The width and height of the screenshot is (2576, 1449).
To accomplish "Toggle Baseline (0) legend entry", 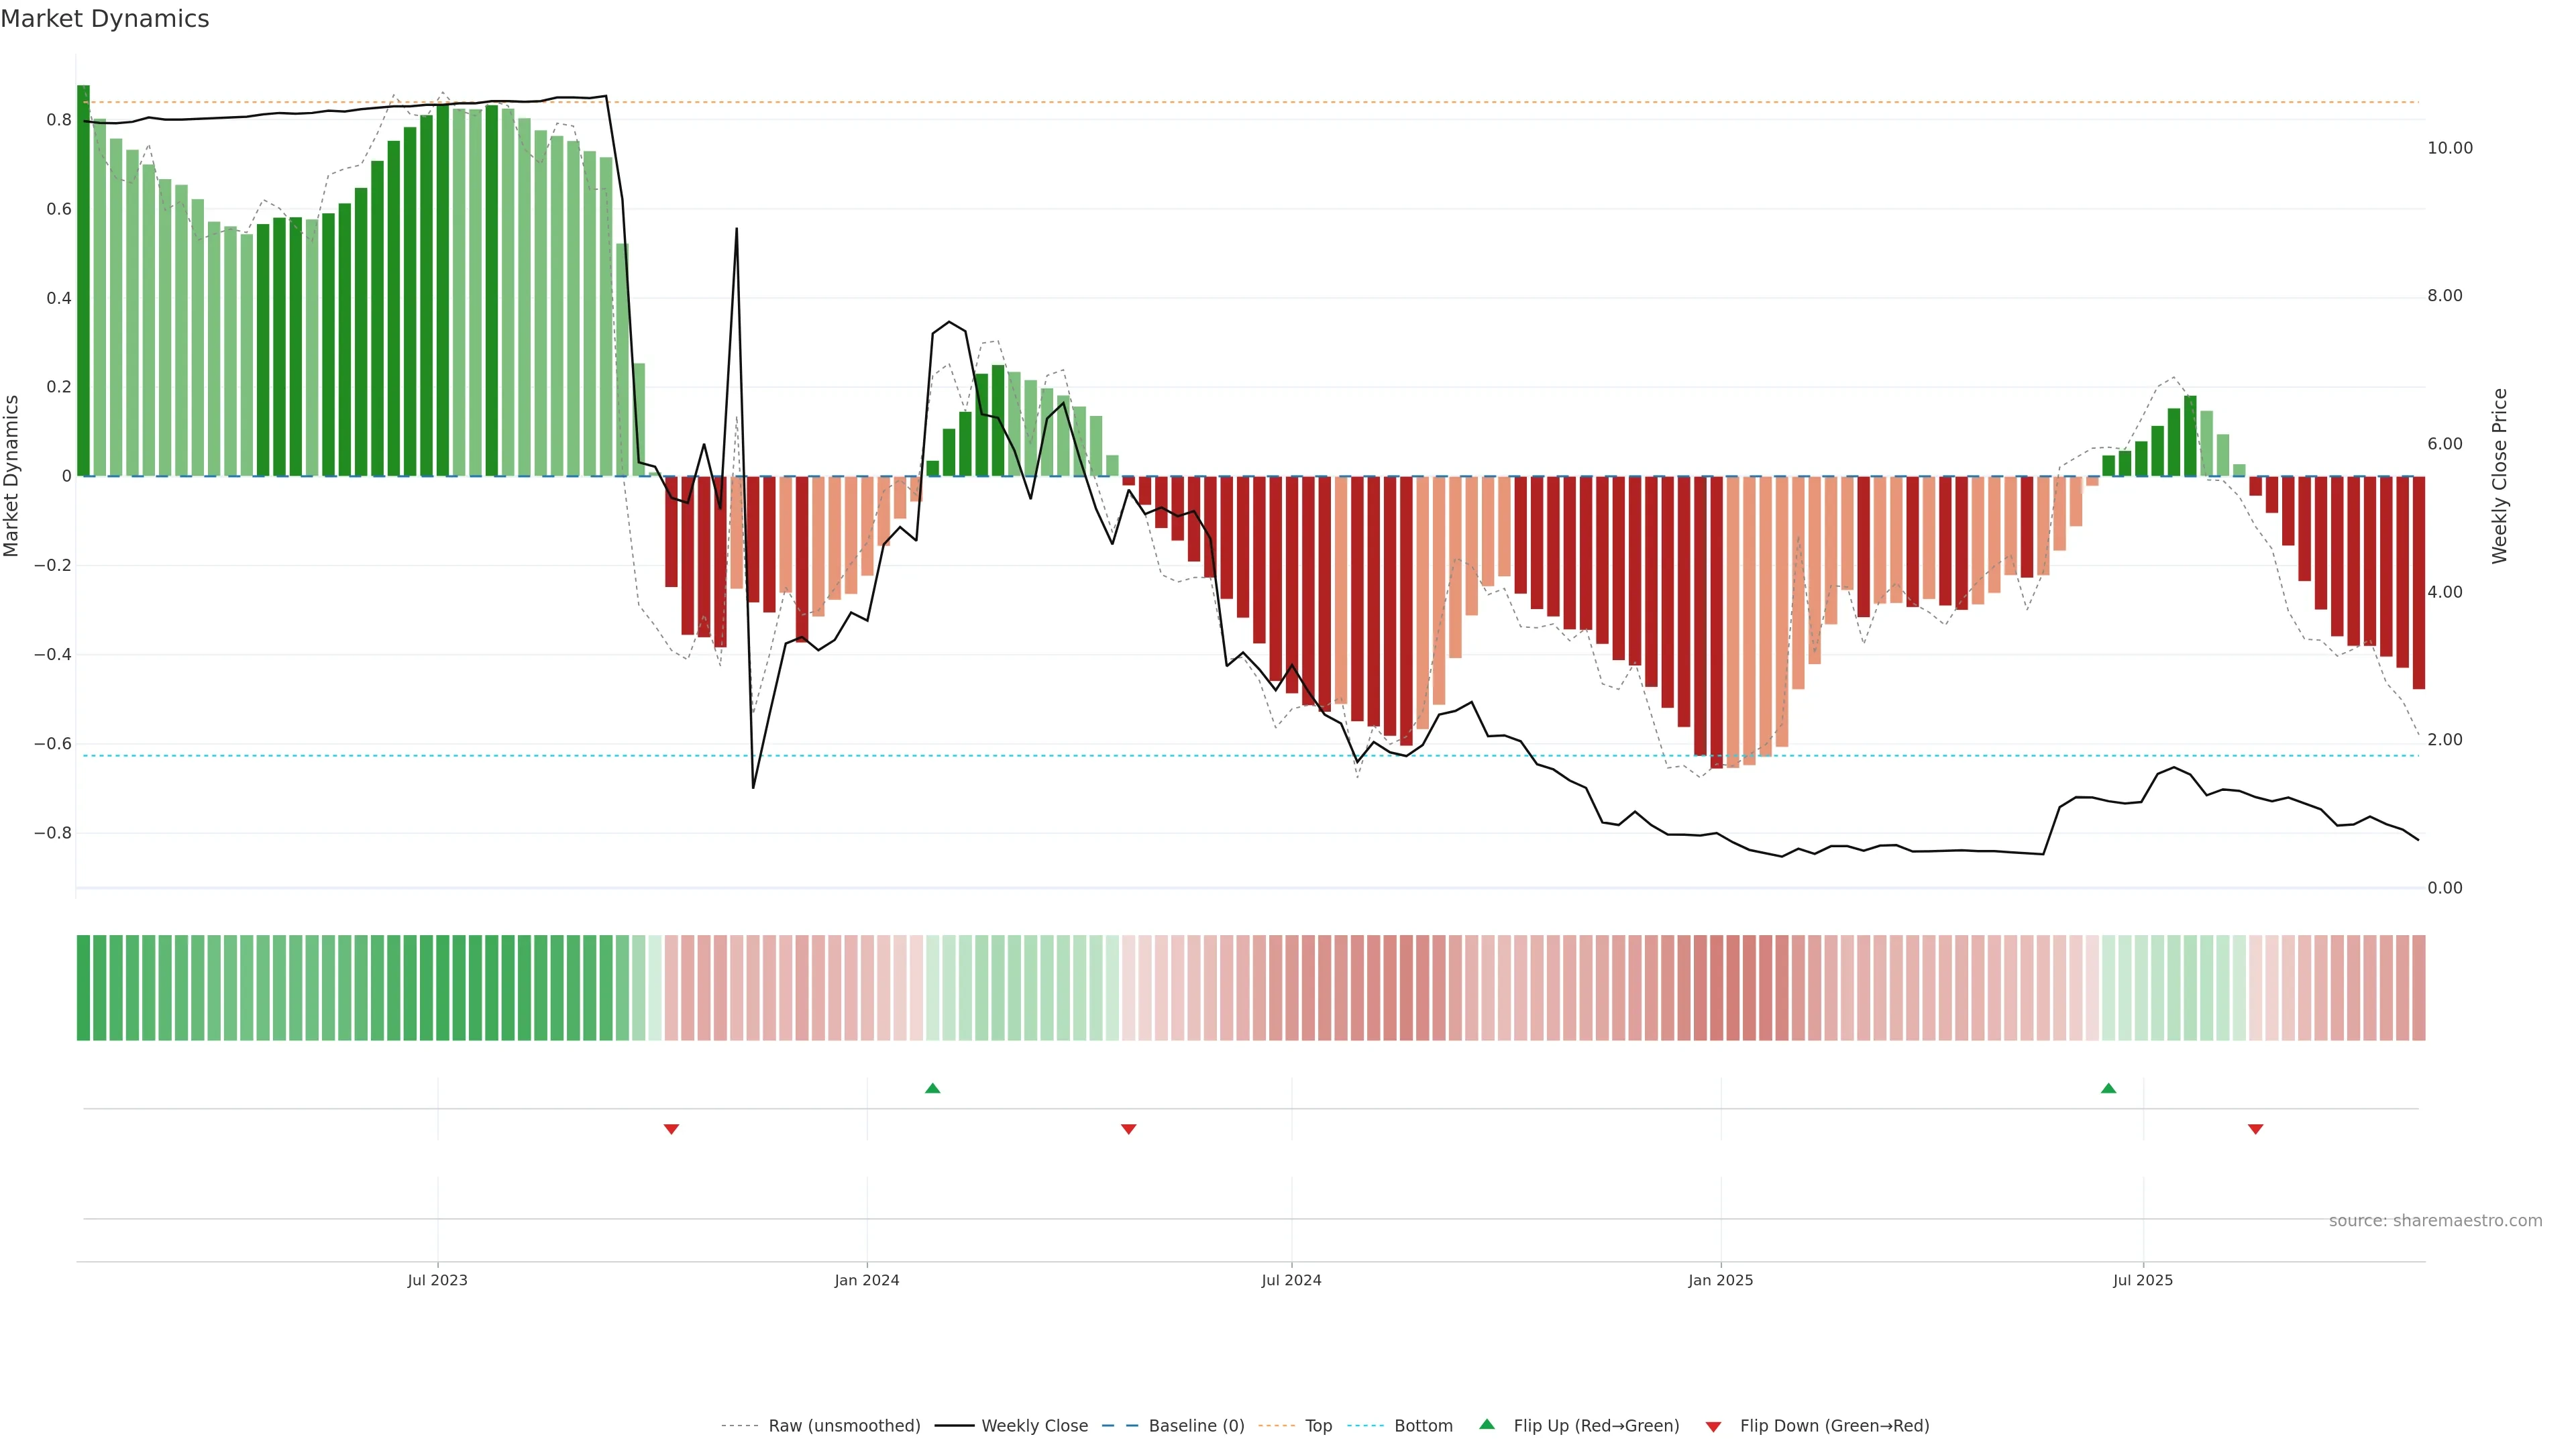I will click(x=1196, y=1425).
